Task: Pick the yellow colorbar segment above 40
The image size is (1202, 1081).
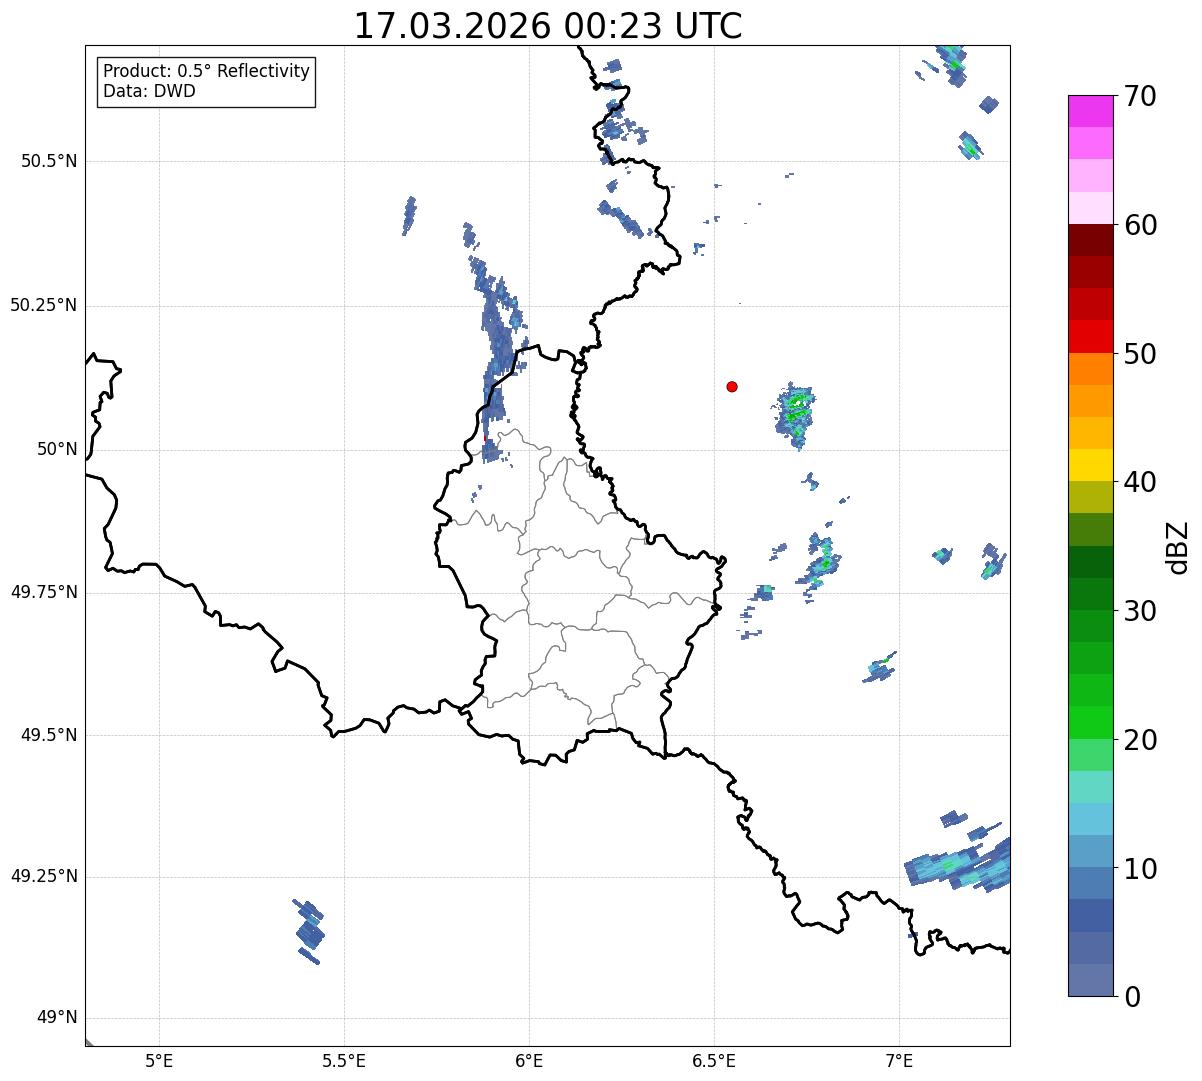Action: (1090, 466)
